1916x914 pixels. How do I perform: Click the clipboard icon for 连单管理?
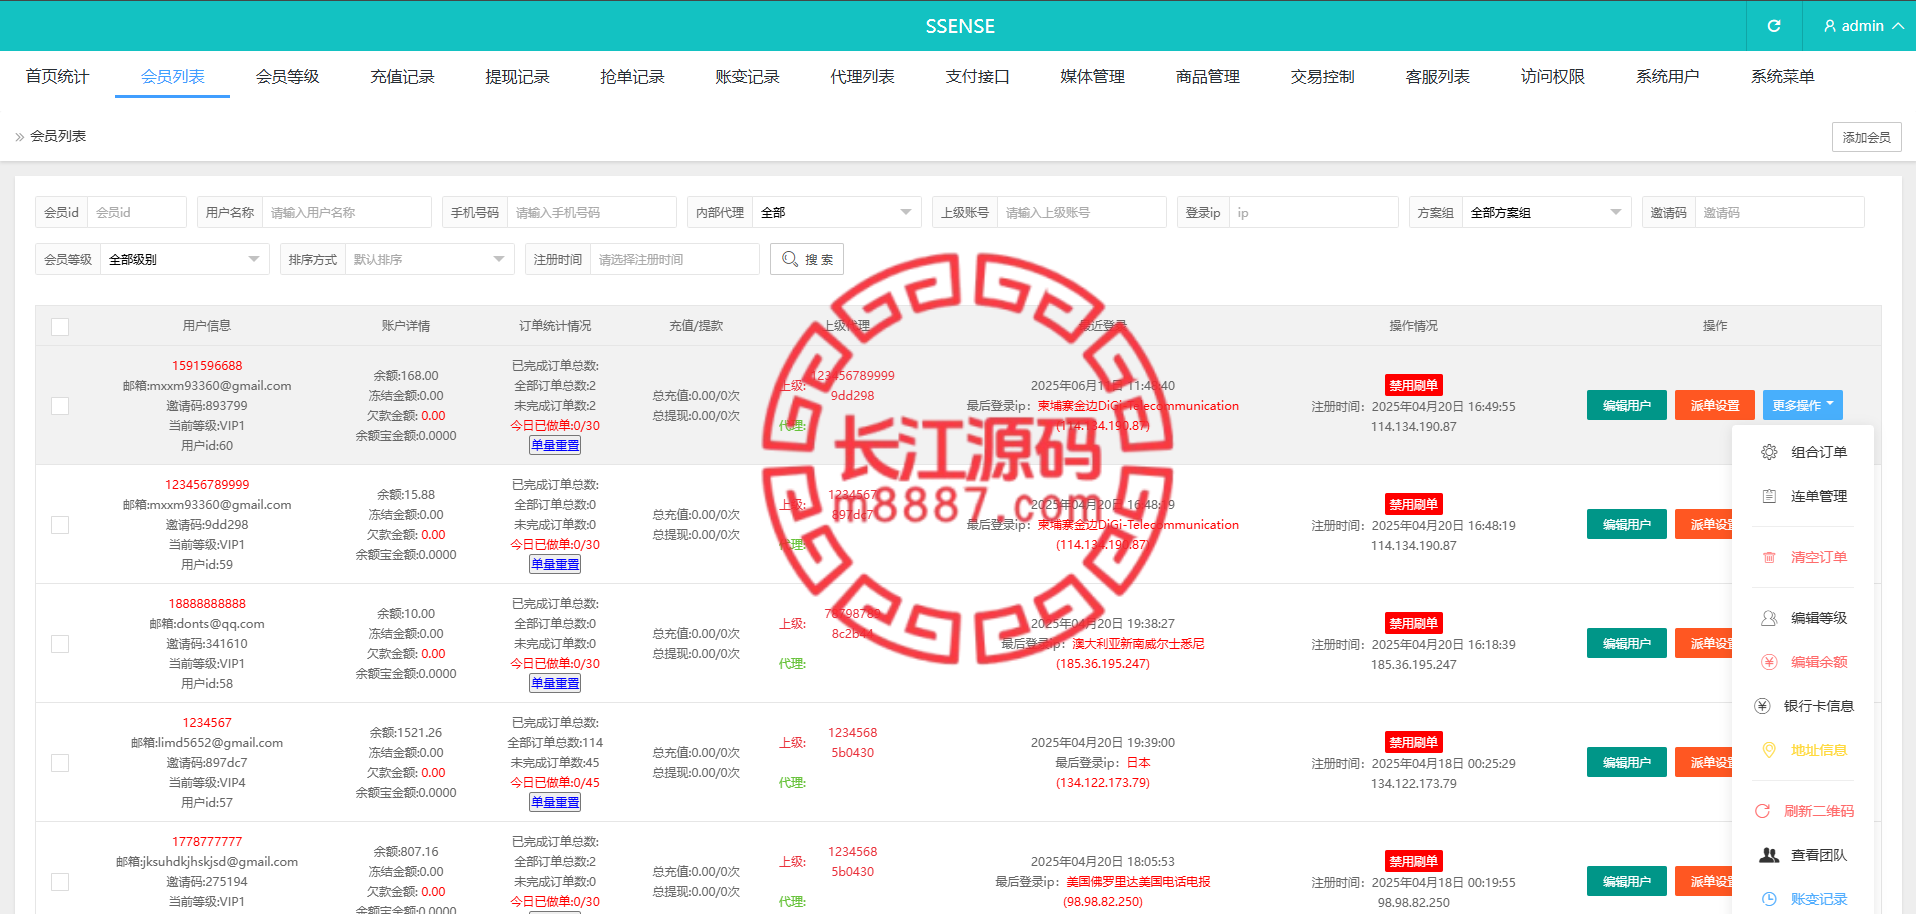coord(1769,496)
